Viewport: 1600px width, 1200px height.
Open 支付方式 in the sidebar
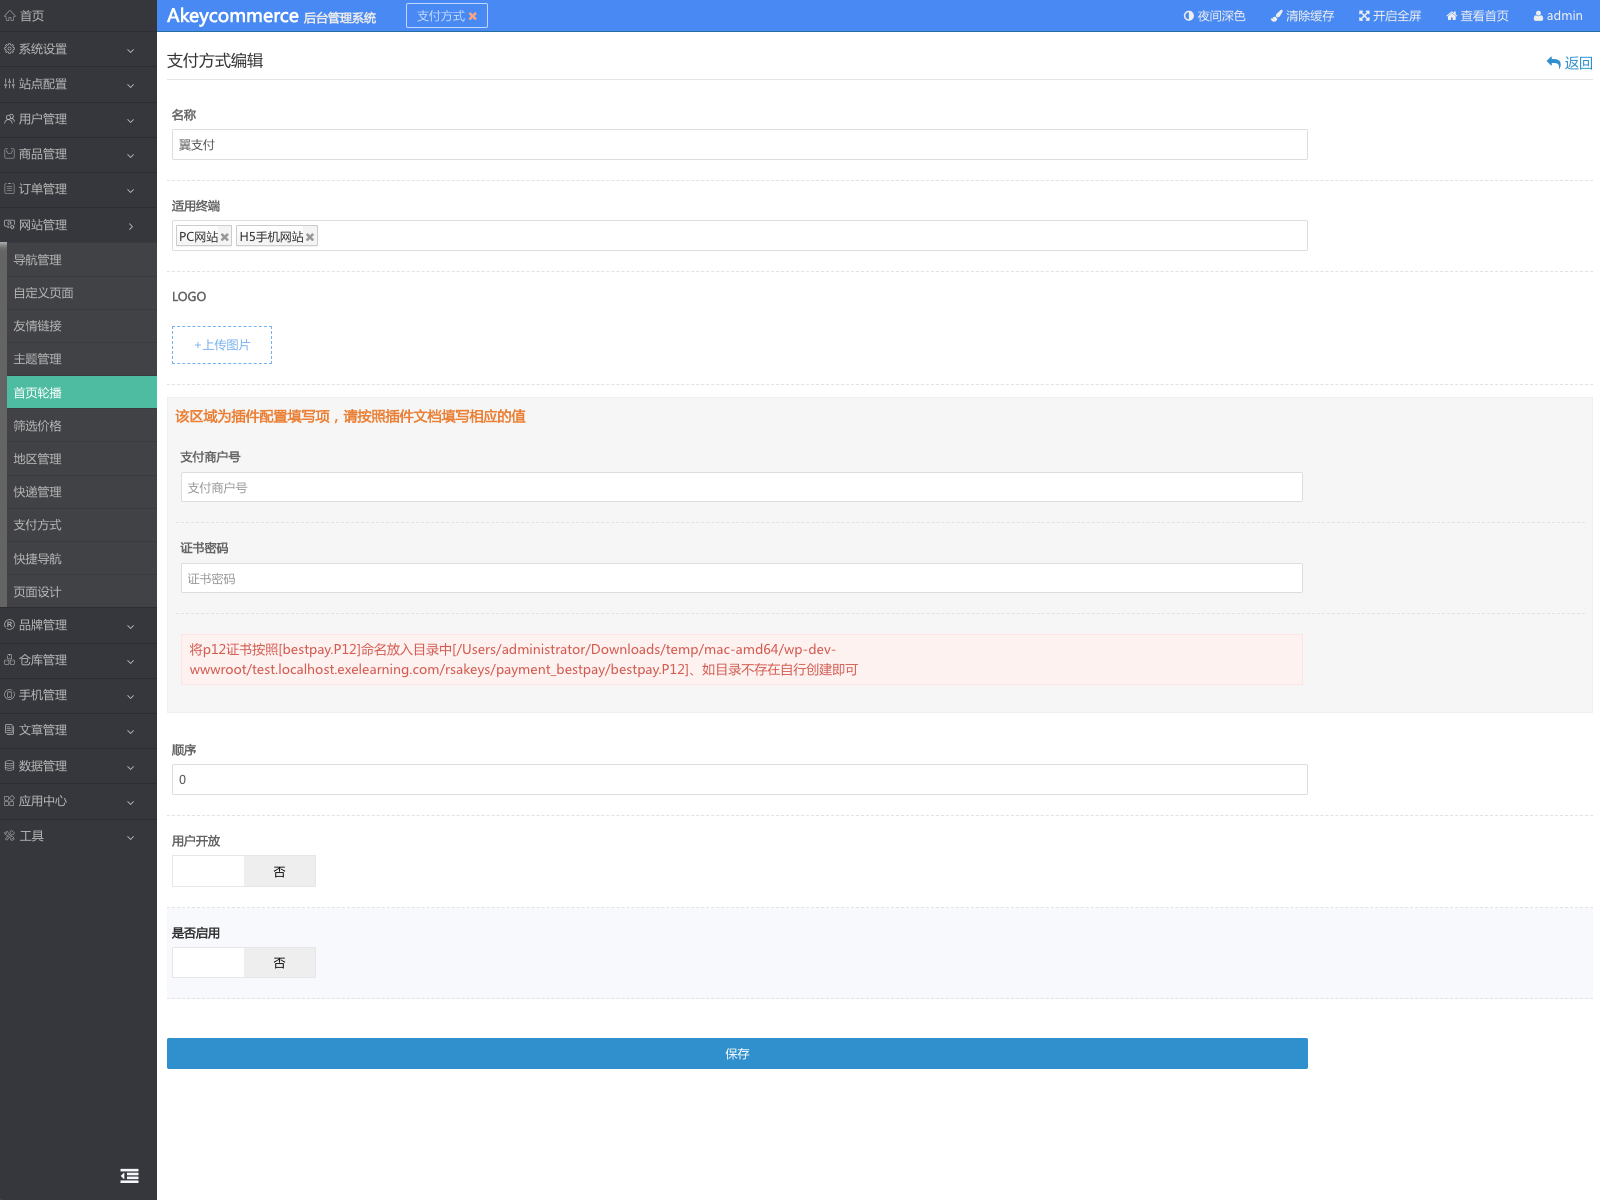pos(38,525)
